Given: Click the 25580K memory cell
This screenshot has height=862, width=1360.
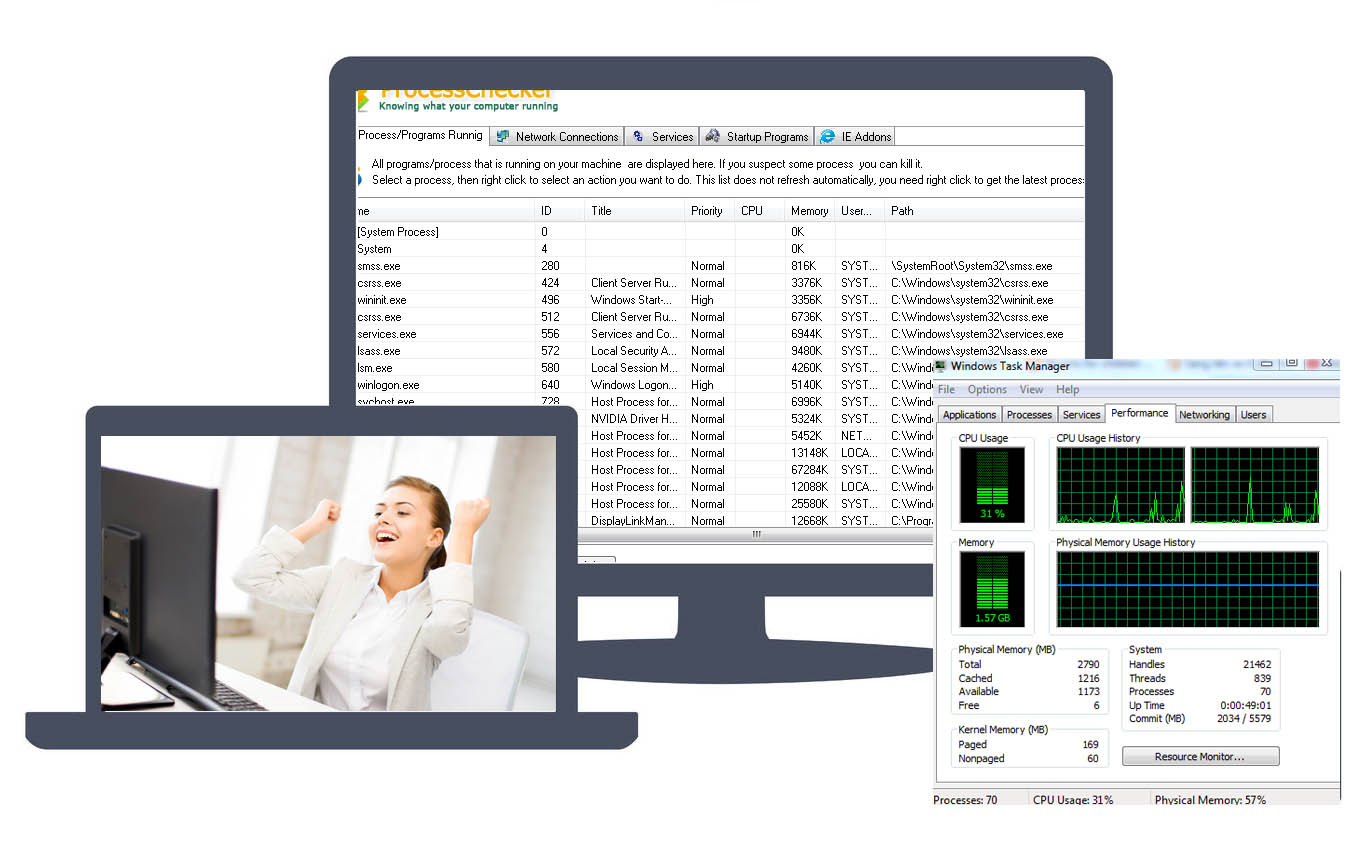Looking at the screenshot, I should click(x=810, y=504).
